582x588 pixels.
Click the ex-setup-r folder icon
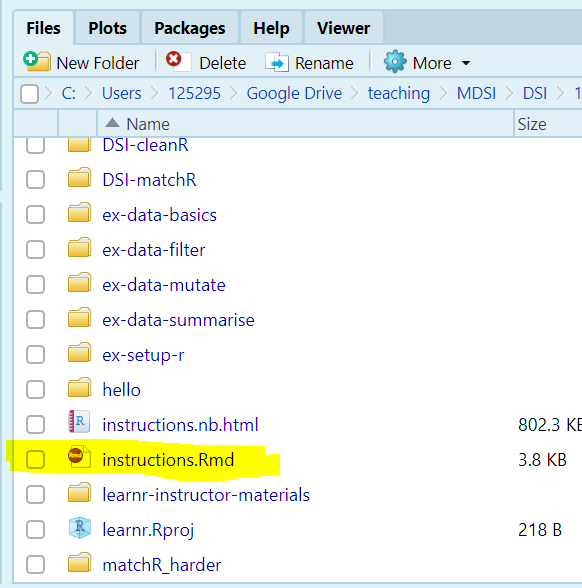(x=79, y=352)
